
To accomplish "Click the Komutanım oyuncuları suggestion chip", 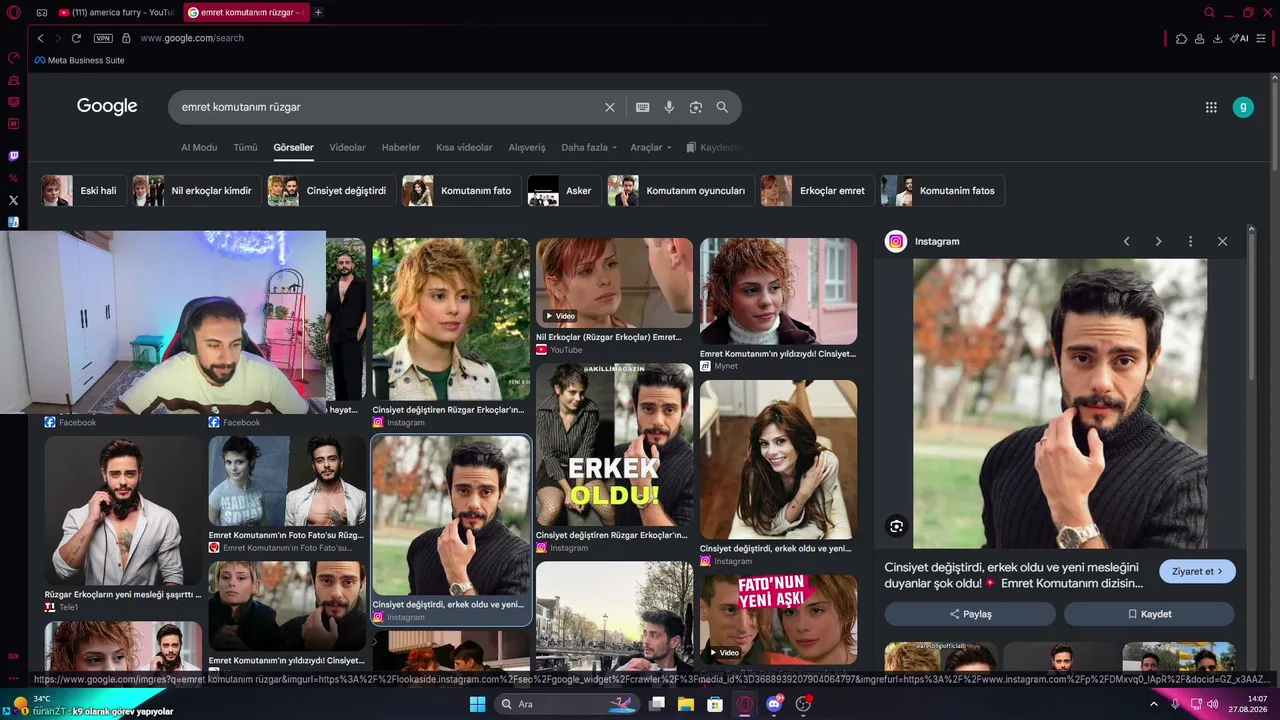I will tap(681, 191).
